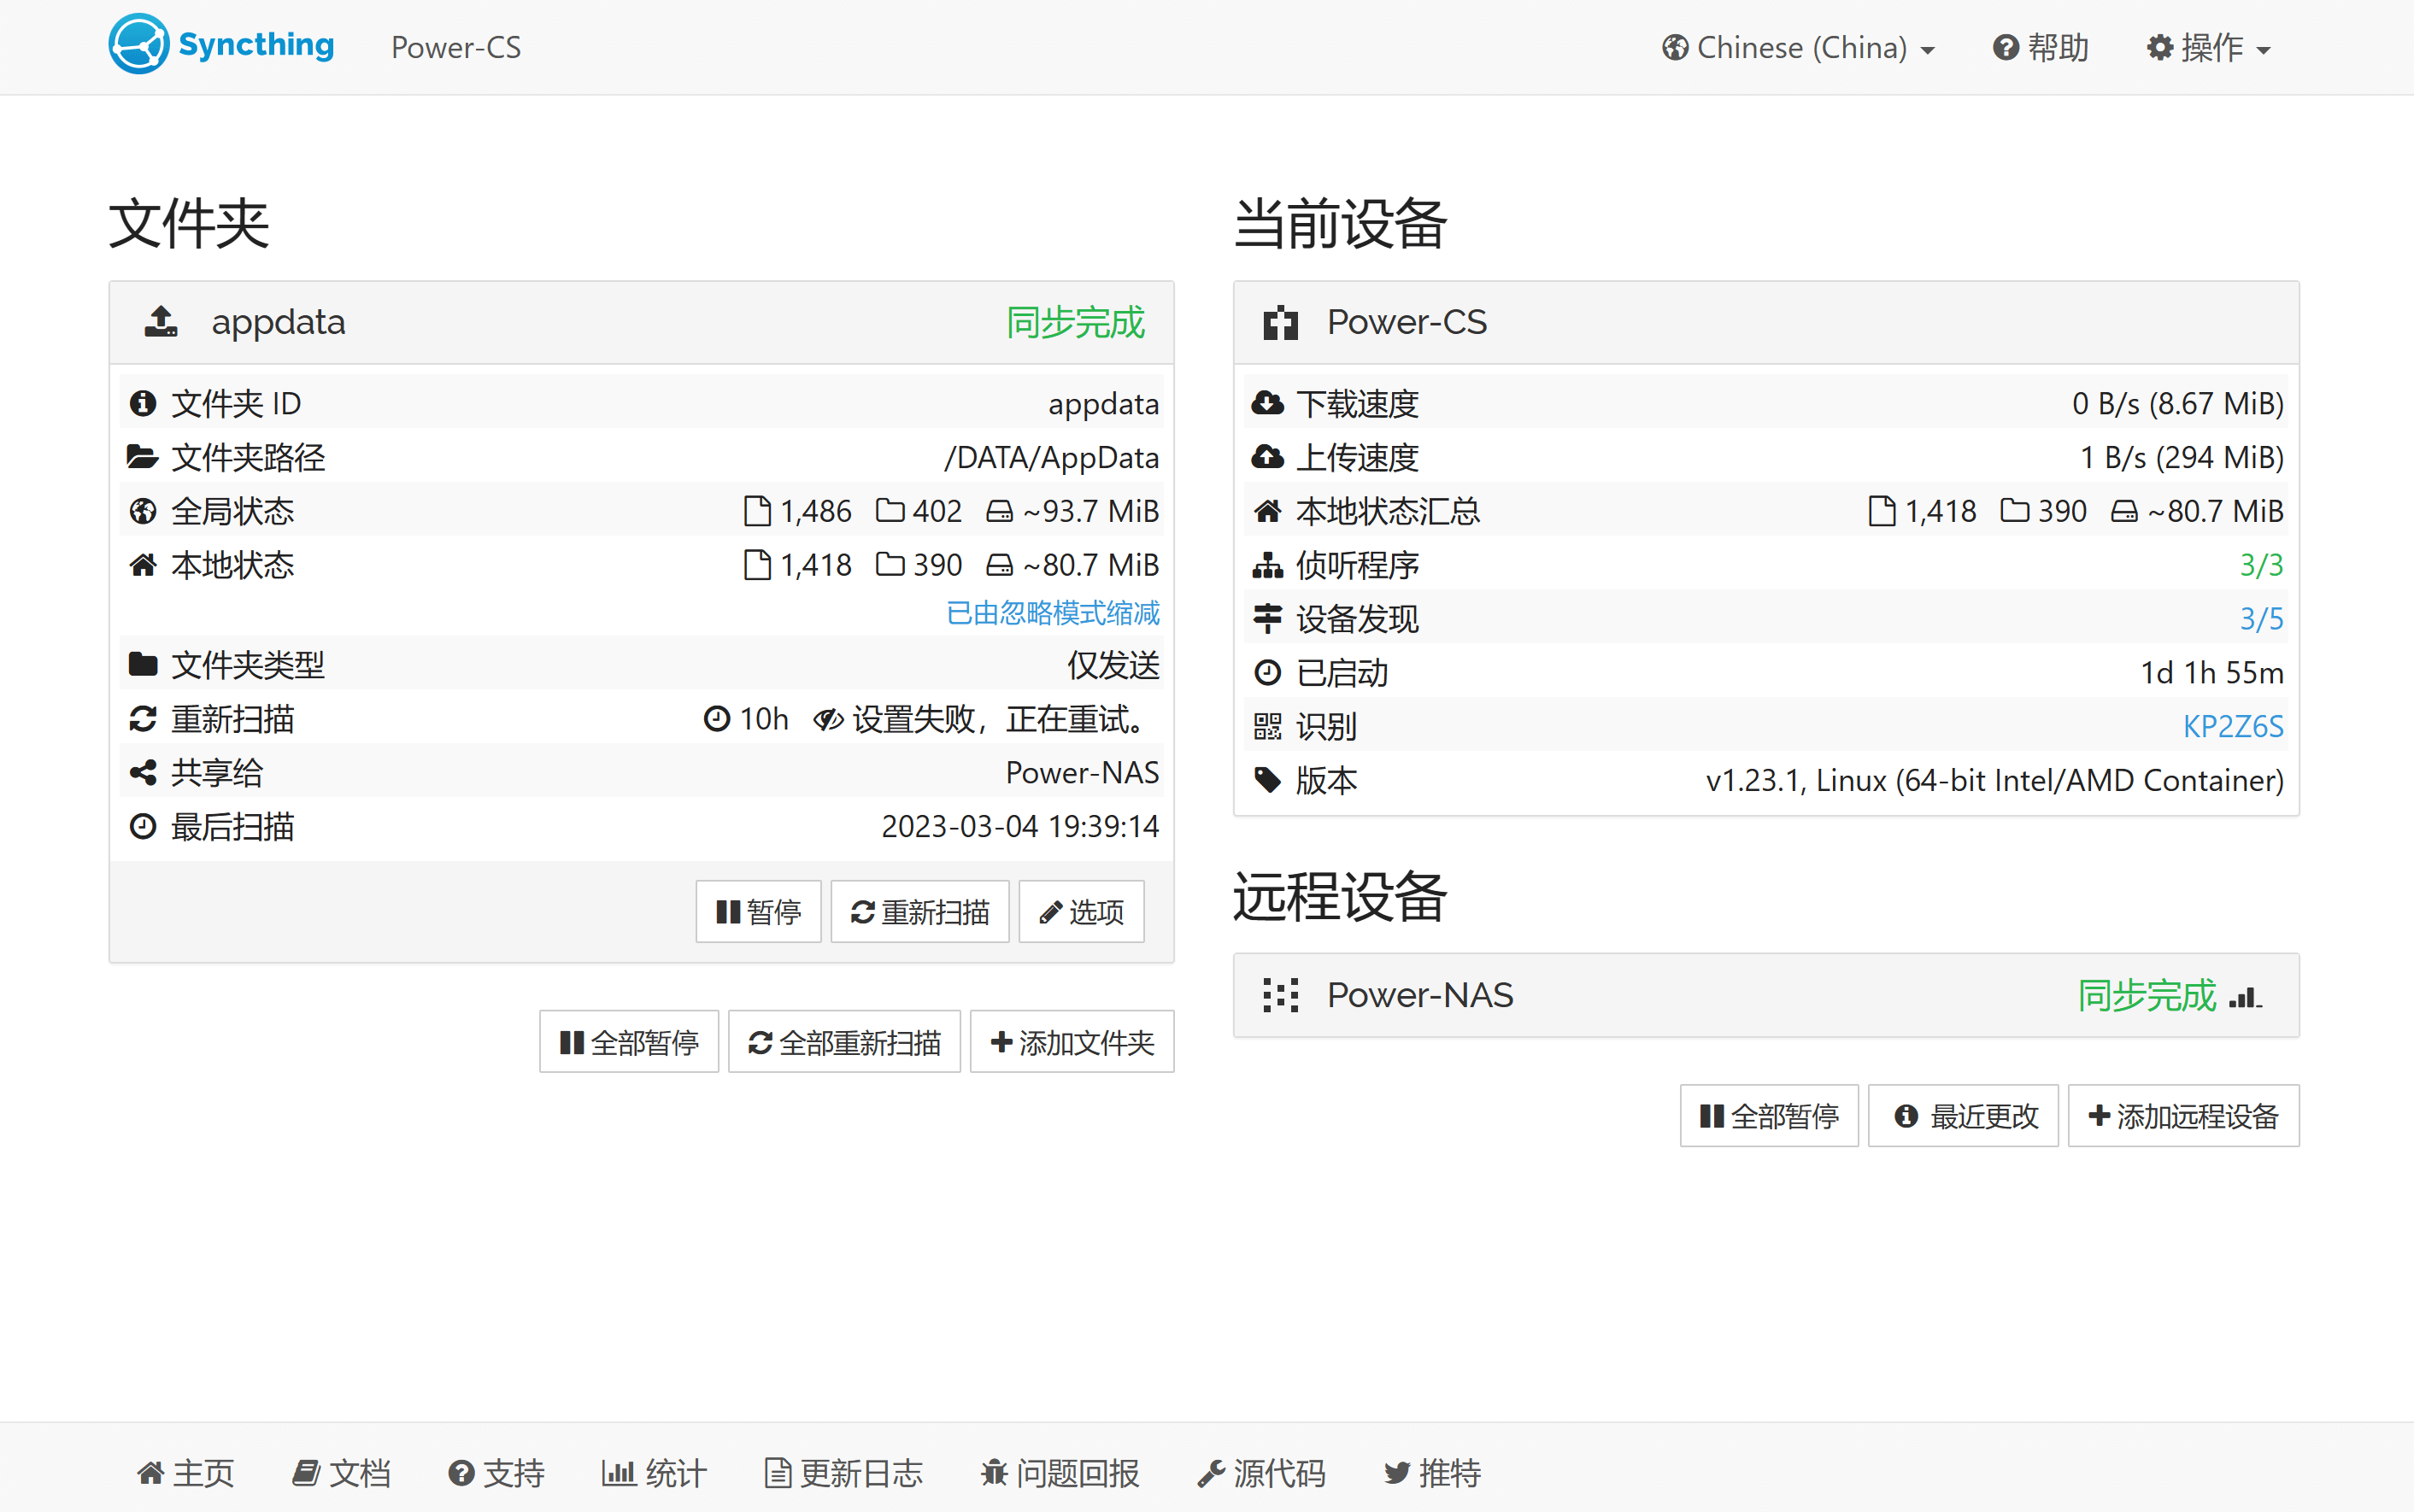Click the device discovery signpost icon
This screenshot has width=2414, height=1512.
pos(1268,619)
